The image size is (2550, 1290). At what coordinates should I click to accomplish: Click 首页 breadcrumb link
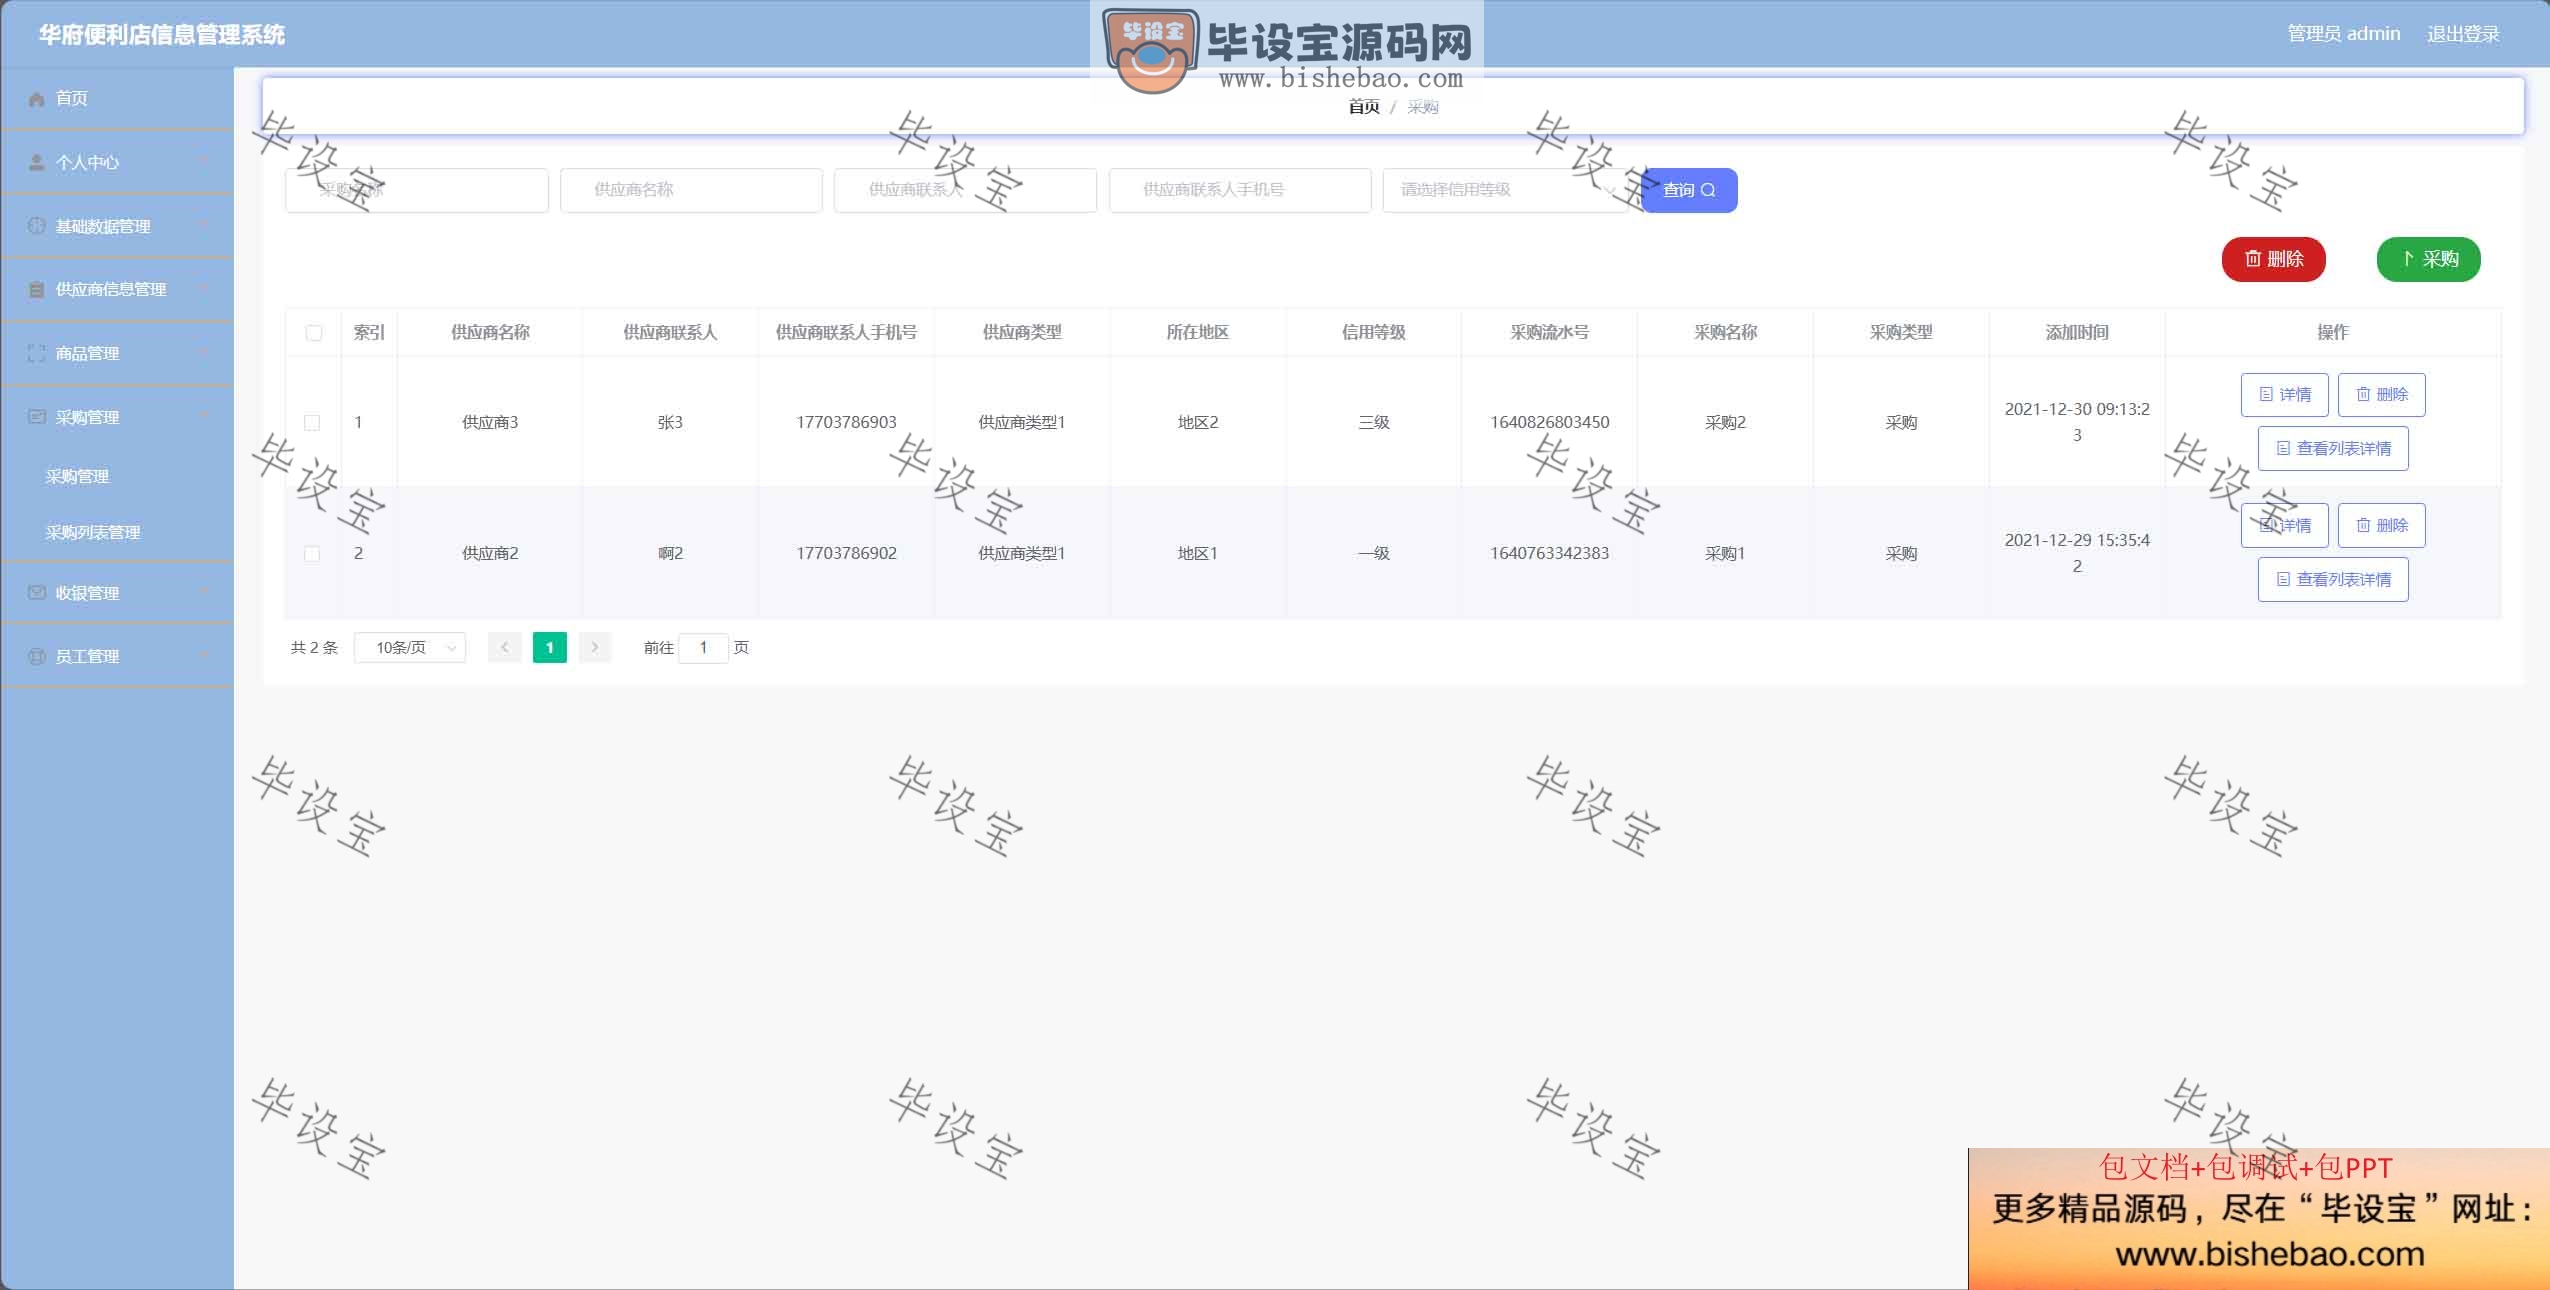pos(1364,107)
